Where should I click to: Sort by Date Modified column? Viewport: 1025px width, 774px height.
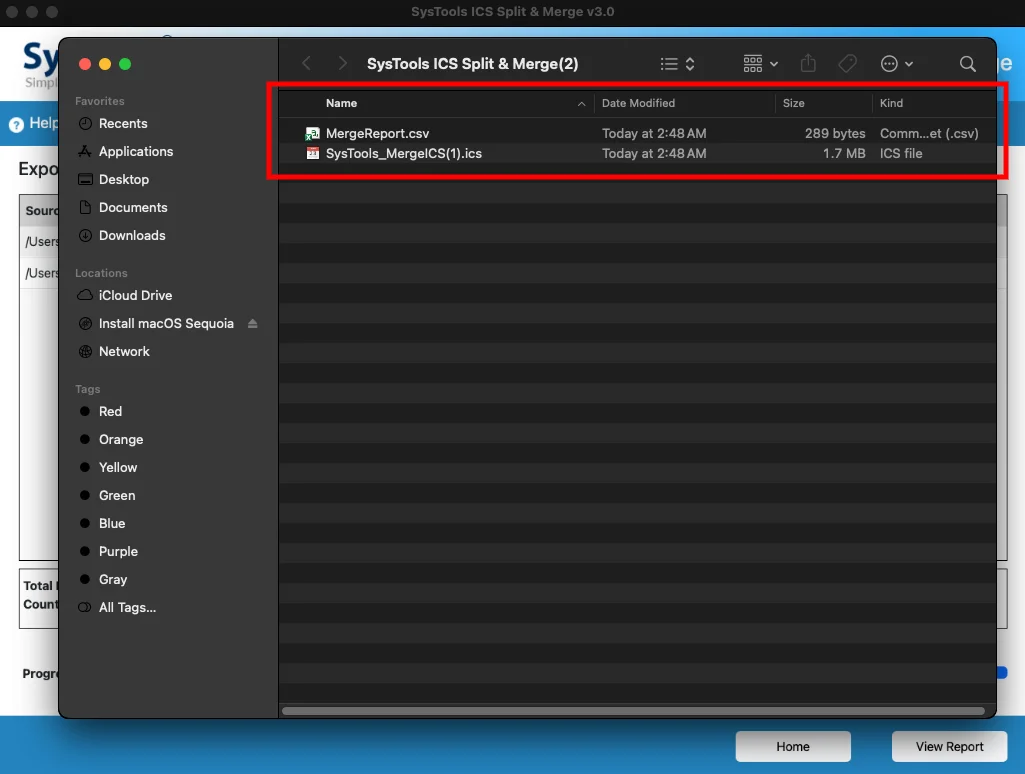638,103
